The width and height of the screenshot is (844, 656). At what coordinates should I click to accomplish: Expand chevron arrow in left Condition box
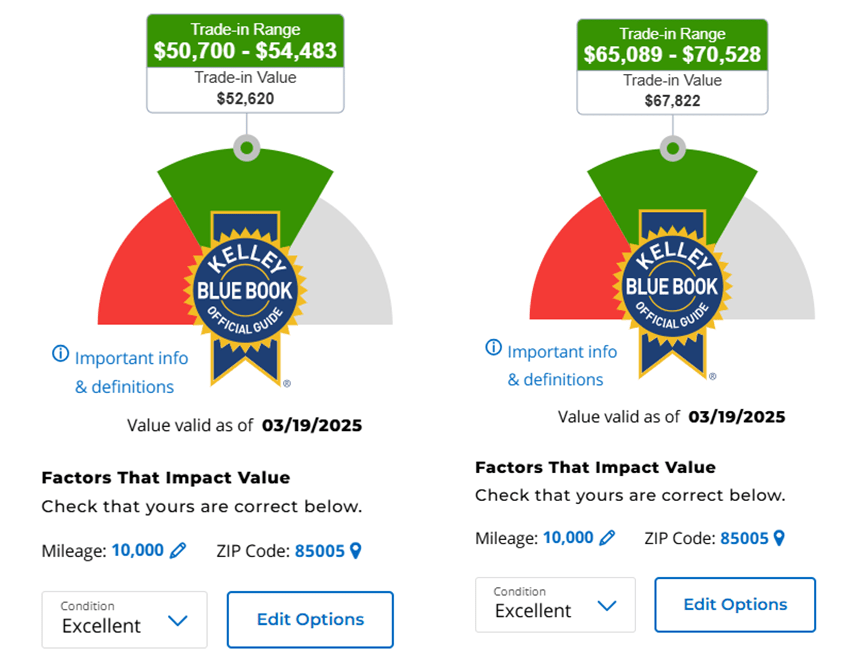pos(178,620)
